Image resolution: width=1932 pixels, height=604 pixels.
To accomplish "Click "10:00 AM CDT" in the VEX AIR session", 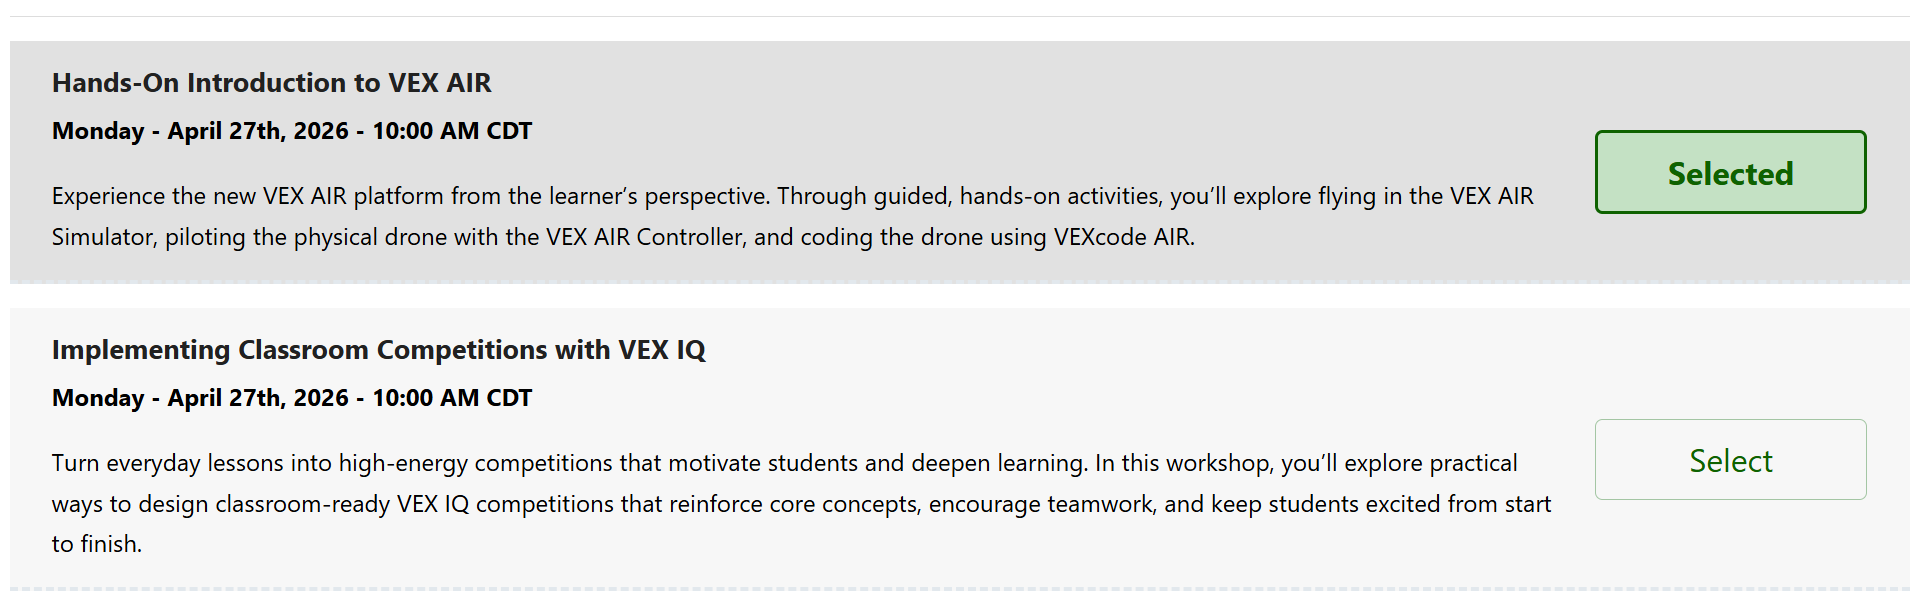I will point(452,131).
